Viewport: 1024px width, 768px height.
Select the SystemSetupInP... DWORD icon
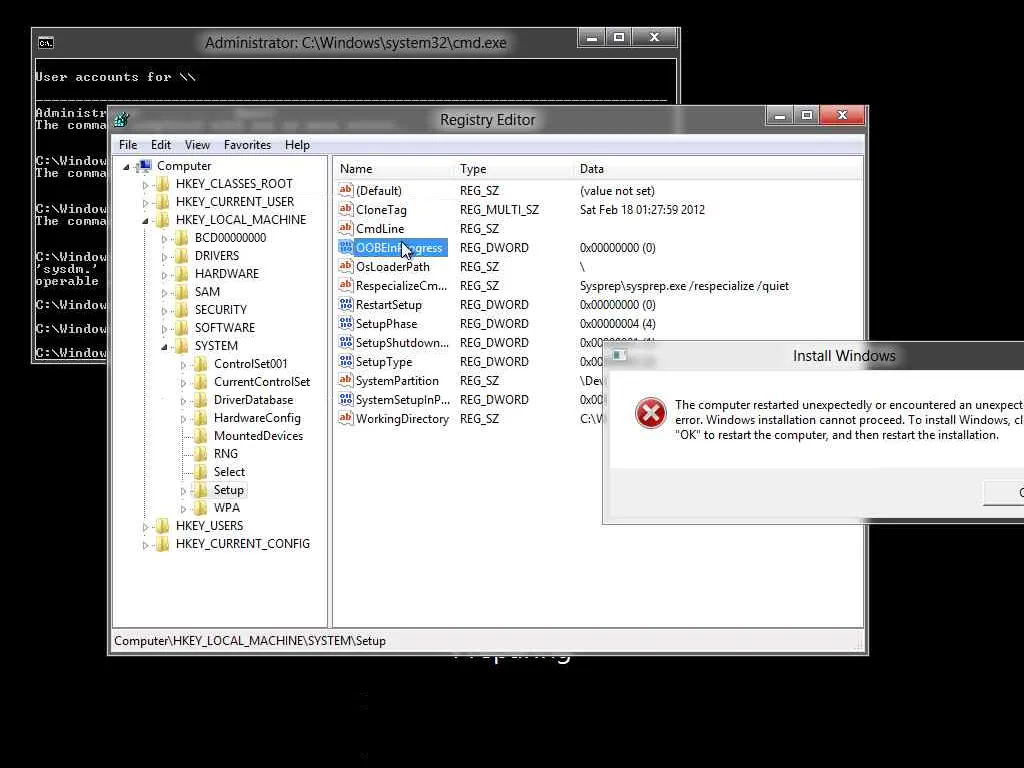click(345, 399)
